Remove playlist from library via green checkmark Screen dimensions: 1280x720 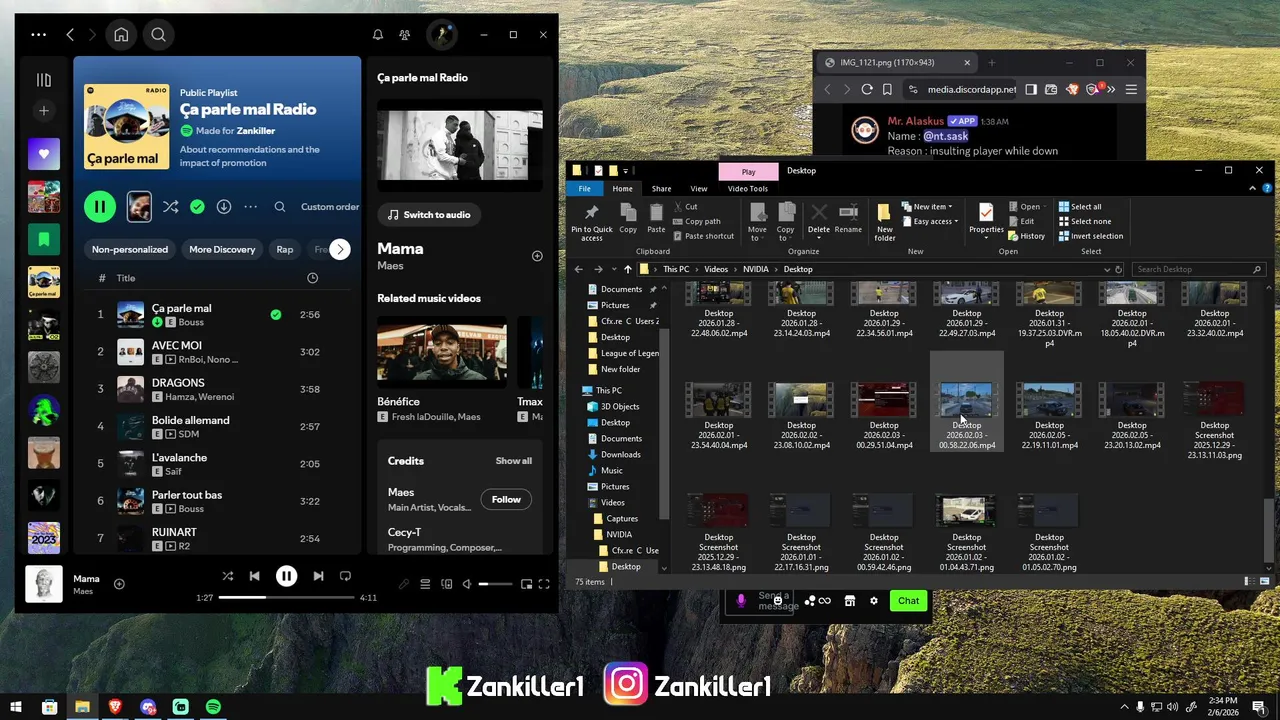pos(197,207)
